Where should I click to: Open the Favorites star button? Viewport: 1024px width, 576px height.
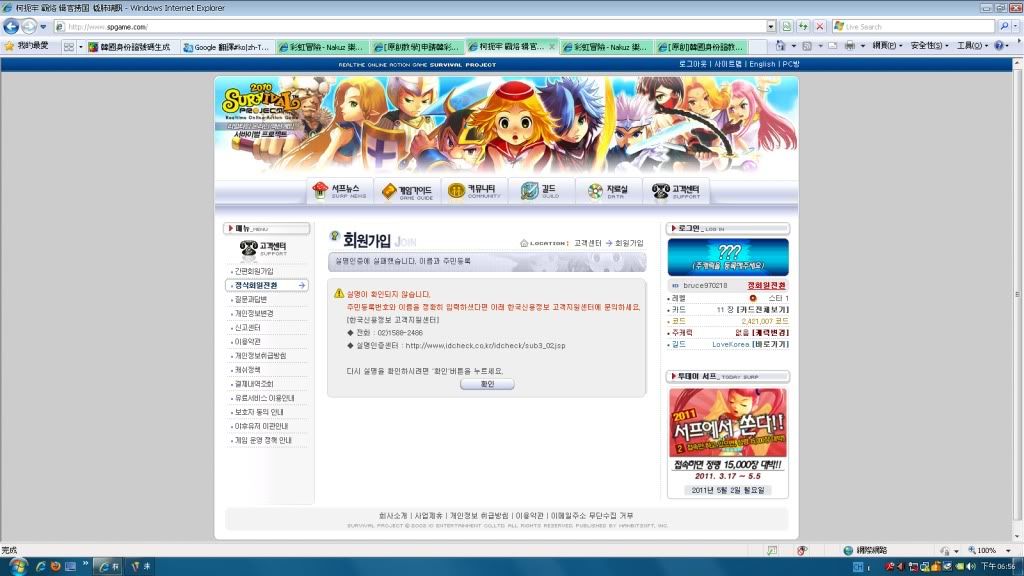(x=9, y=46)
